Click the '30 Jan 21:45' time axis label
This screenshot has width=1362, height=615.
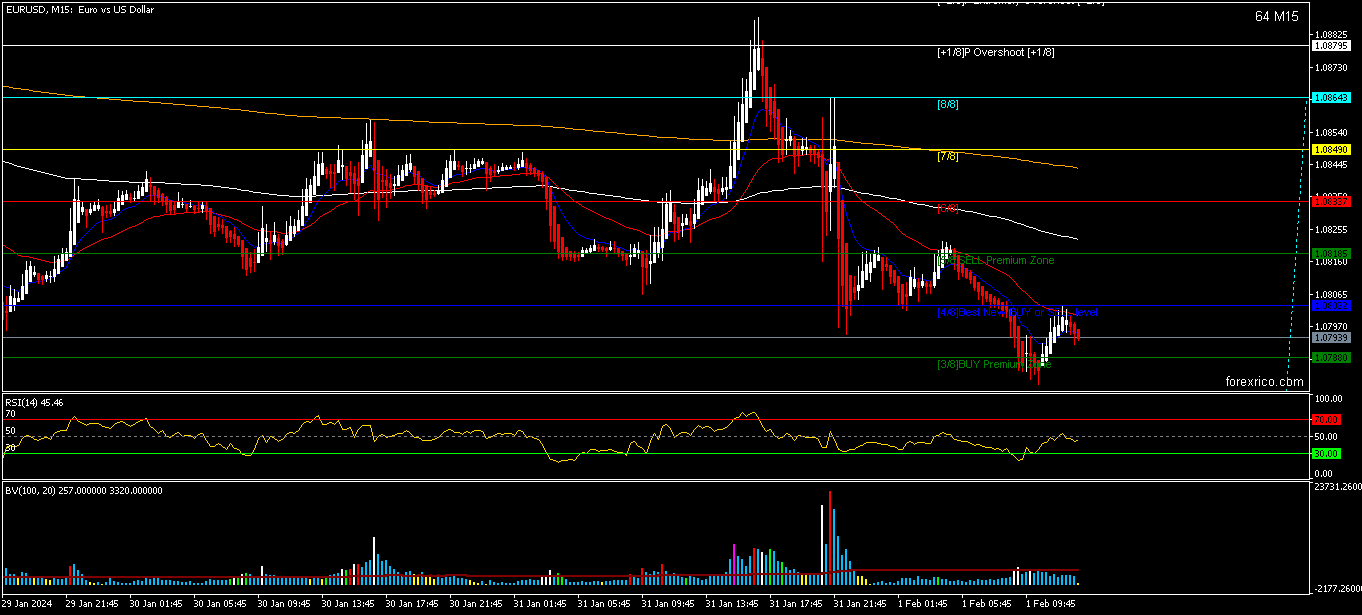(476, 605)
